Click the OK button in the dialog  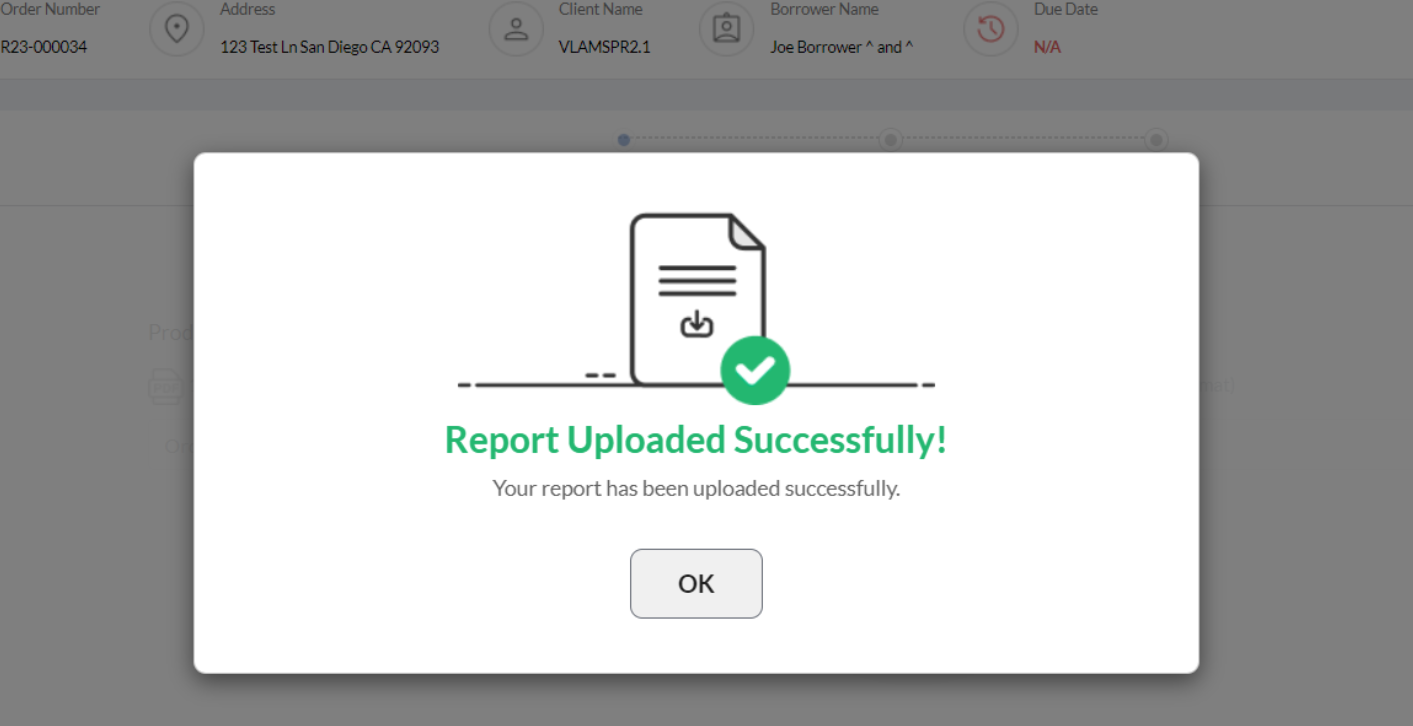click(x=696, y=583)
